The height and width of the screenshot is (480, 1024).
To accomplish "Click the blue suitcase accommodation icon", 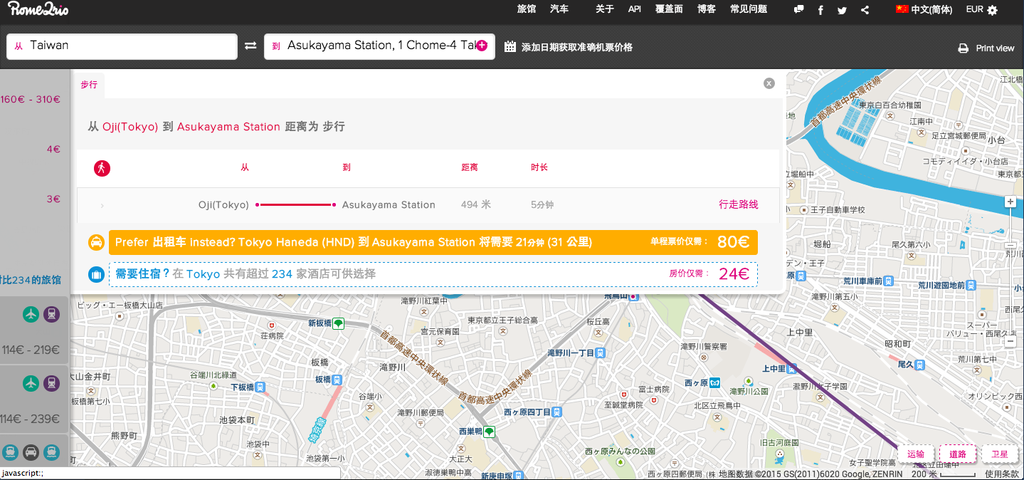I will coord(96,274).
